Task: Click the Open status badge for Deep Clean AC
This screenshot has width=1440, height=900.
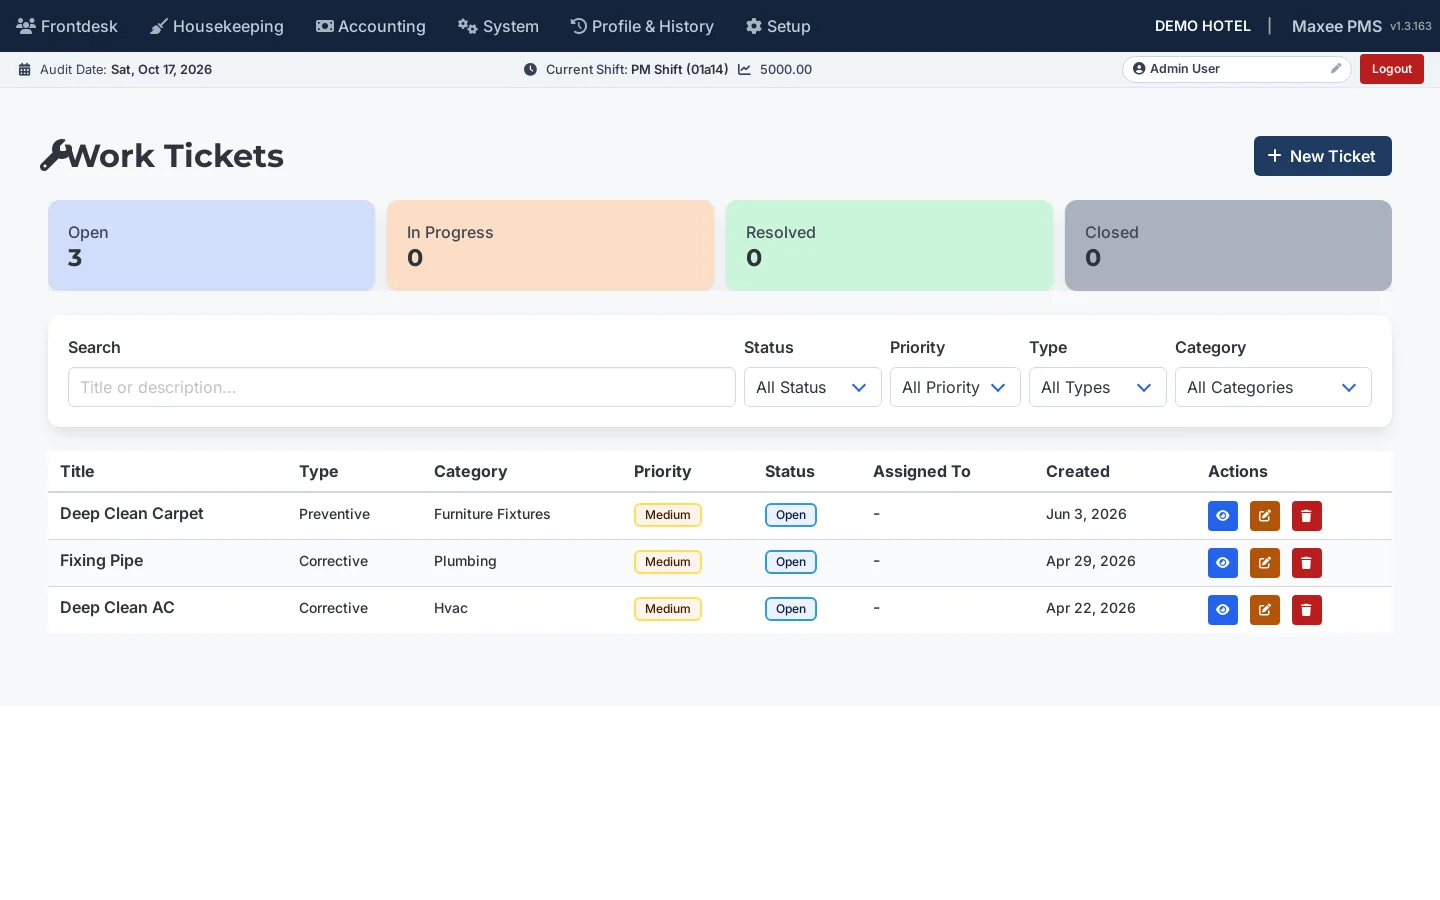Action: click(791, 609)
